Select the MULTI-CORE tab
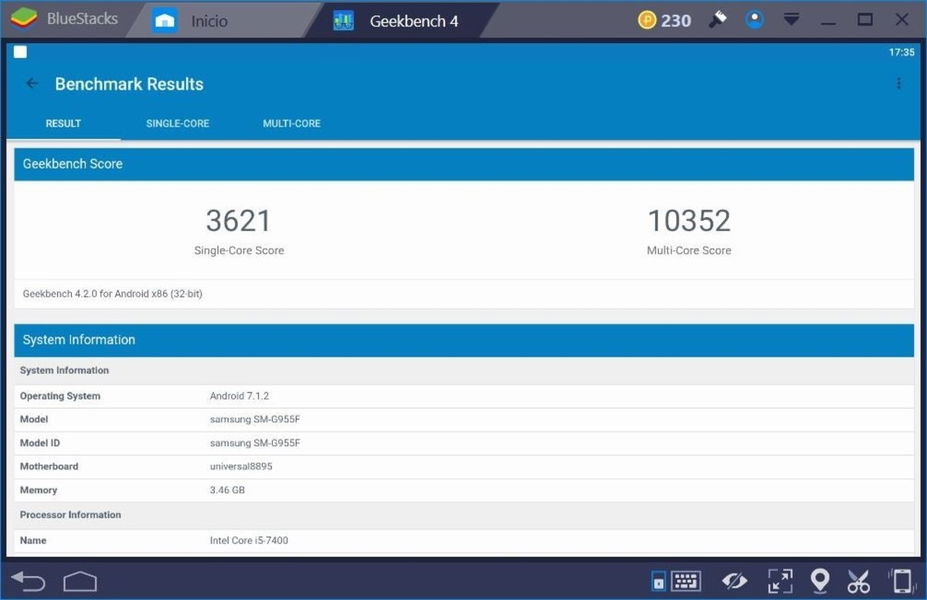 click(291, 124)
